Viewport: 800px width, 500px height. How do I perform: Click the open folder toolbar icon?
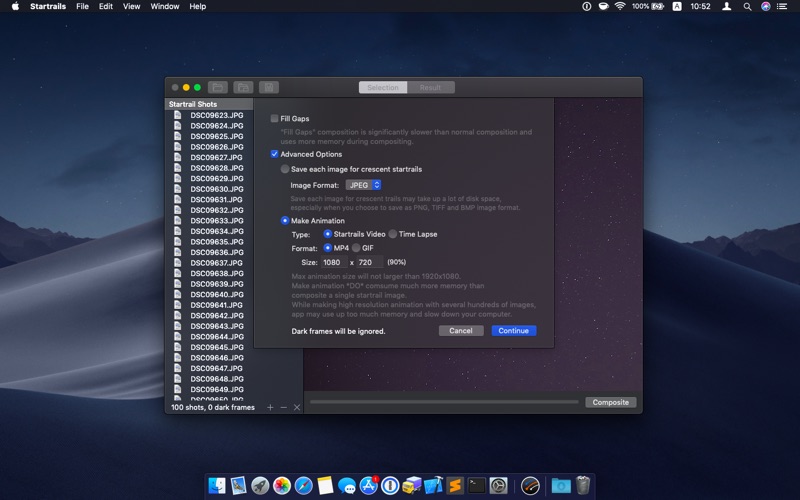[217, 87]
